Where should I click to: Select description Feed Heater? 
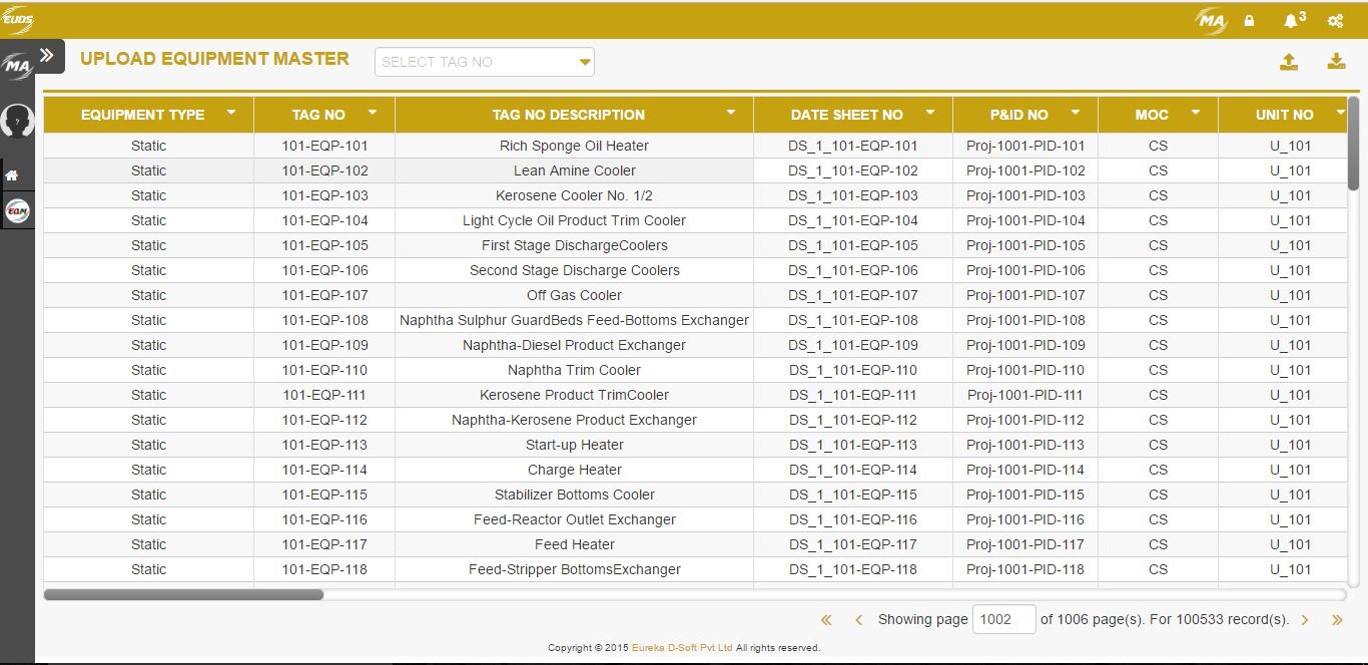point(575,545)
